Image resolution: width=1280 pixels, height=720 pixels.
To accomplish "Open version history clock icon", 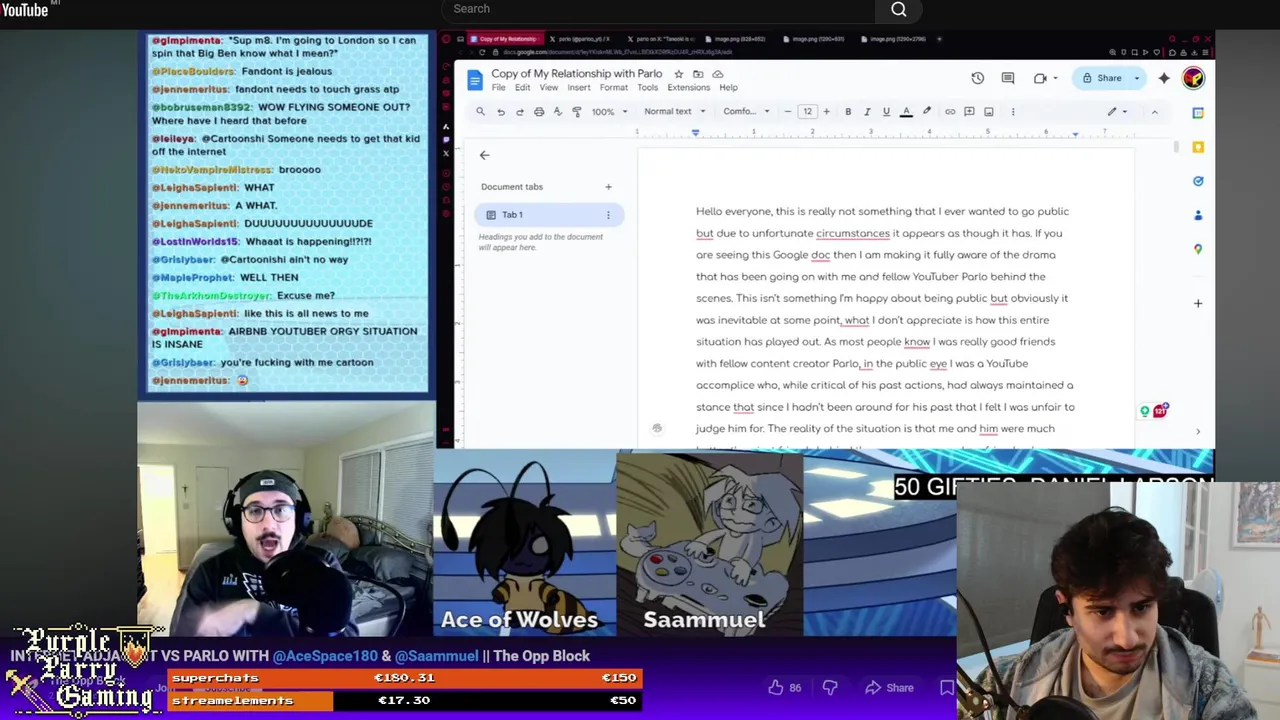I will [x=977, y=78].
